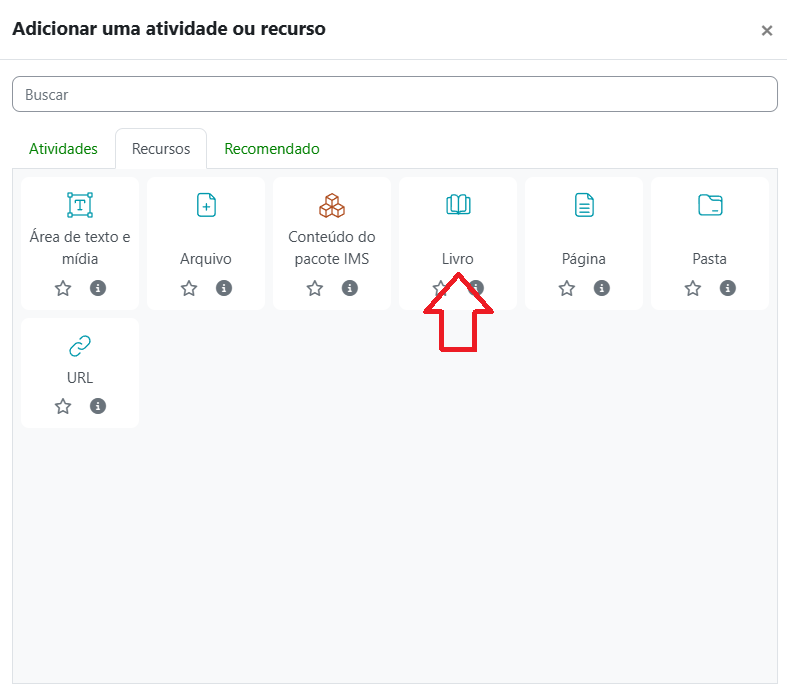Mark Arquivo as favorite with star
Image resolution: width=787 pixels, height=698 pixels.
pyautogui.click(x=189, y=288)
